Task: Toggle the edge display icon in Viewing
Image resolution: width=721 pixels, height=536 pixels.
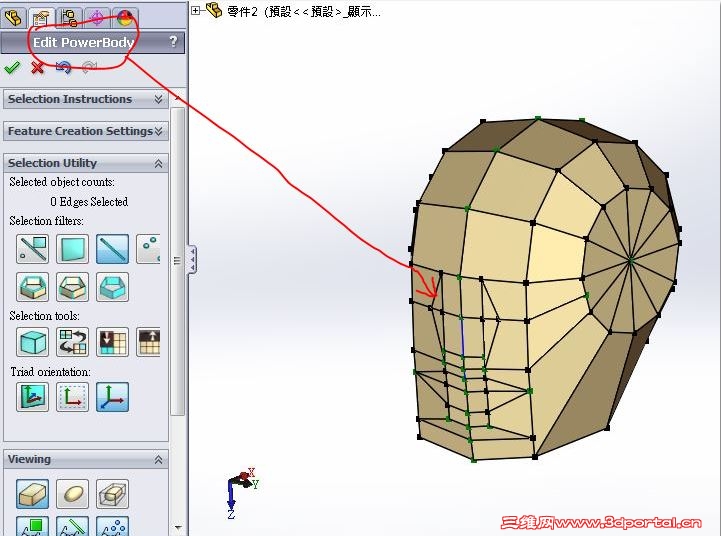Action: coord(72,526)
